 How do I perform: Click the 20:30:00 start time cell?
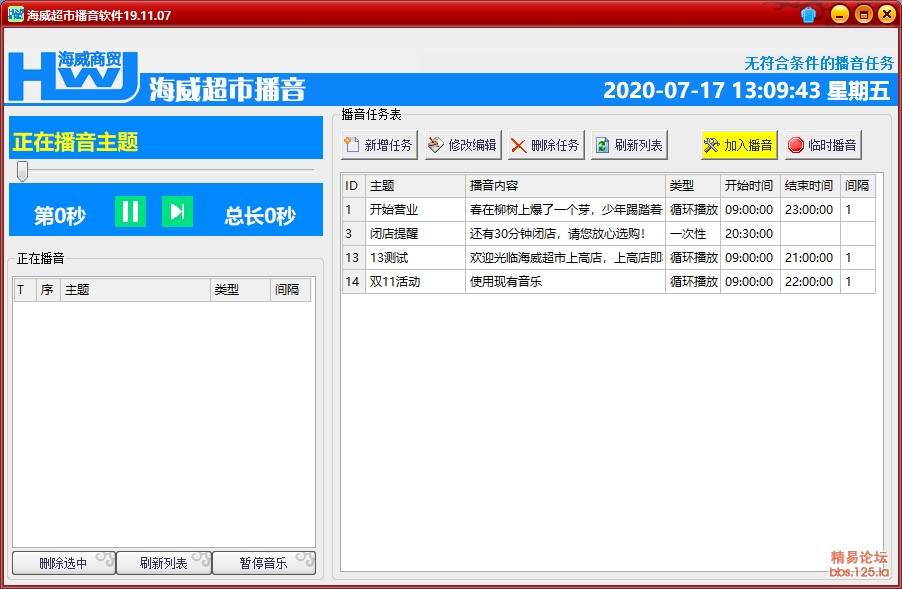coord(750,234)
